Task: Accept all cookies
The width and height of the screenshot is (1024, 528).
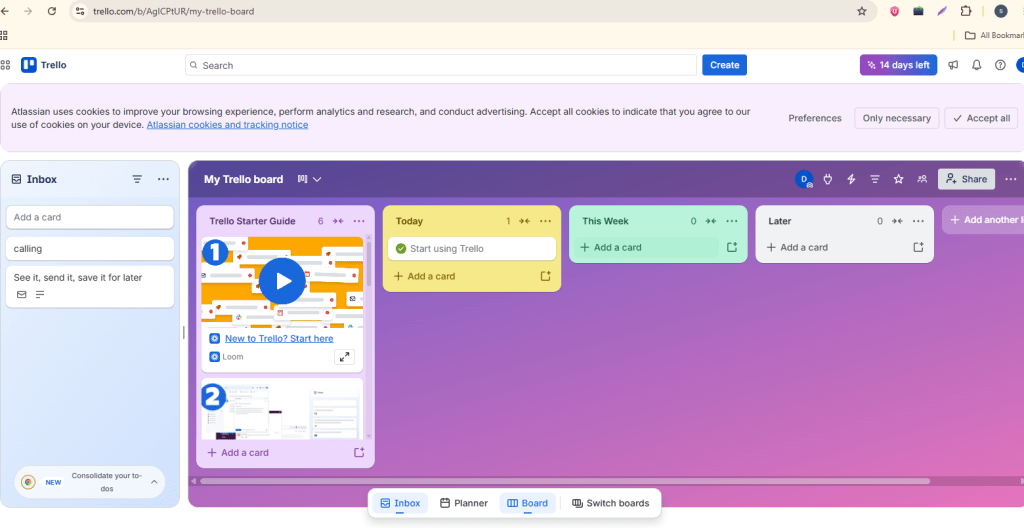Action: (981, 118)
